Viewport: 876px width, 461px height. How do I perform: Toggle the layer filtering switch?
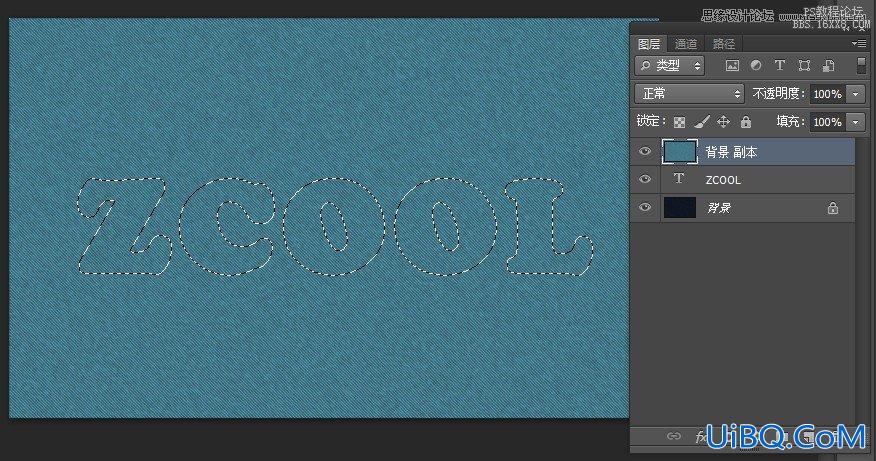coord(861,65)
